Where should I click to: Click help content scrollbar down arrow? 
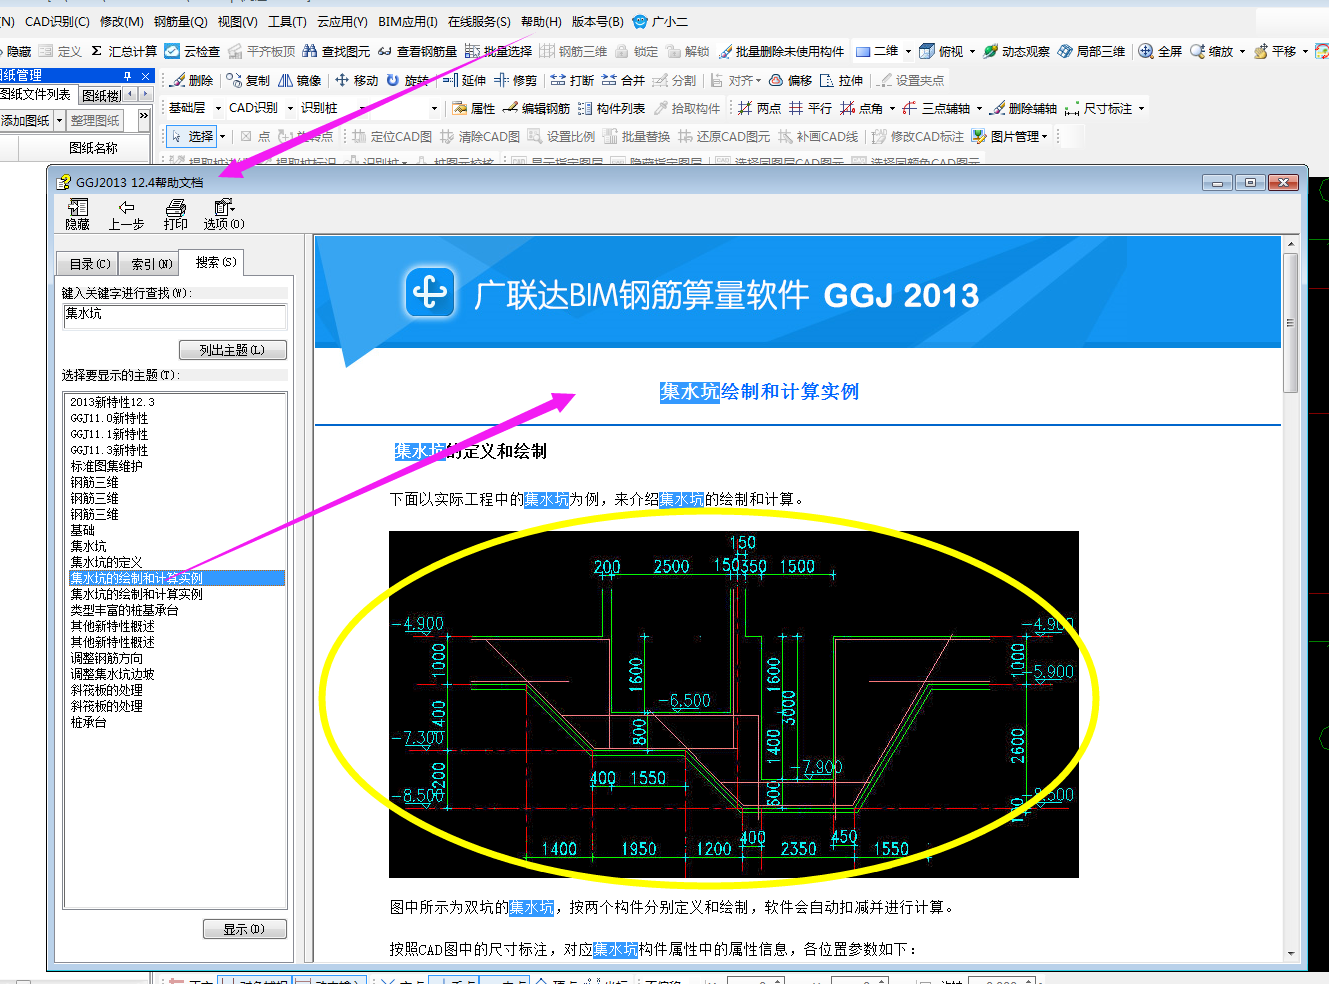[1291, 953]
